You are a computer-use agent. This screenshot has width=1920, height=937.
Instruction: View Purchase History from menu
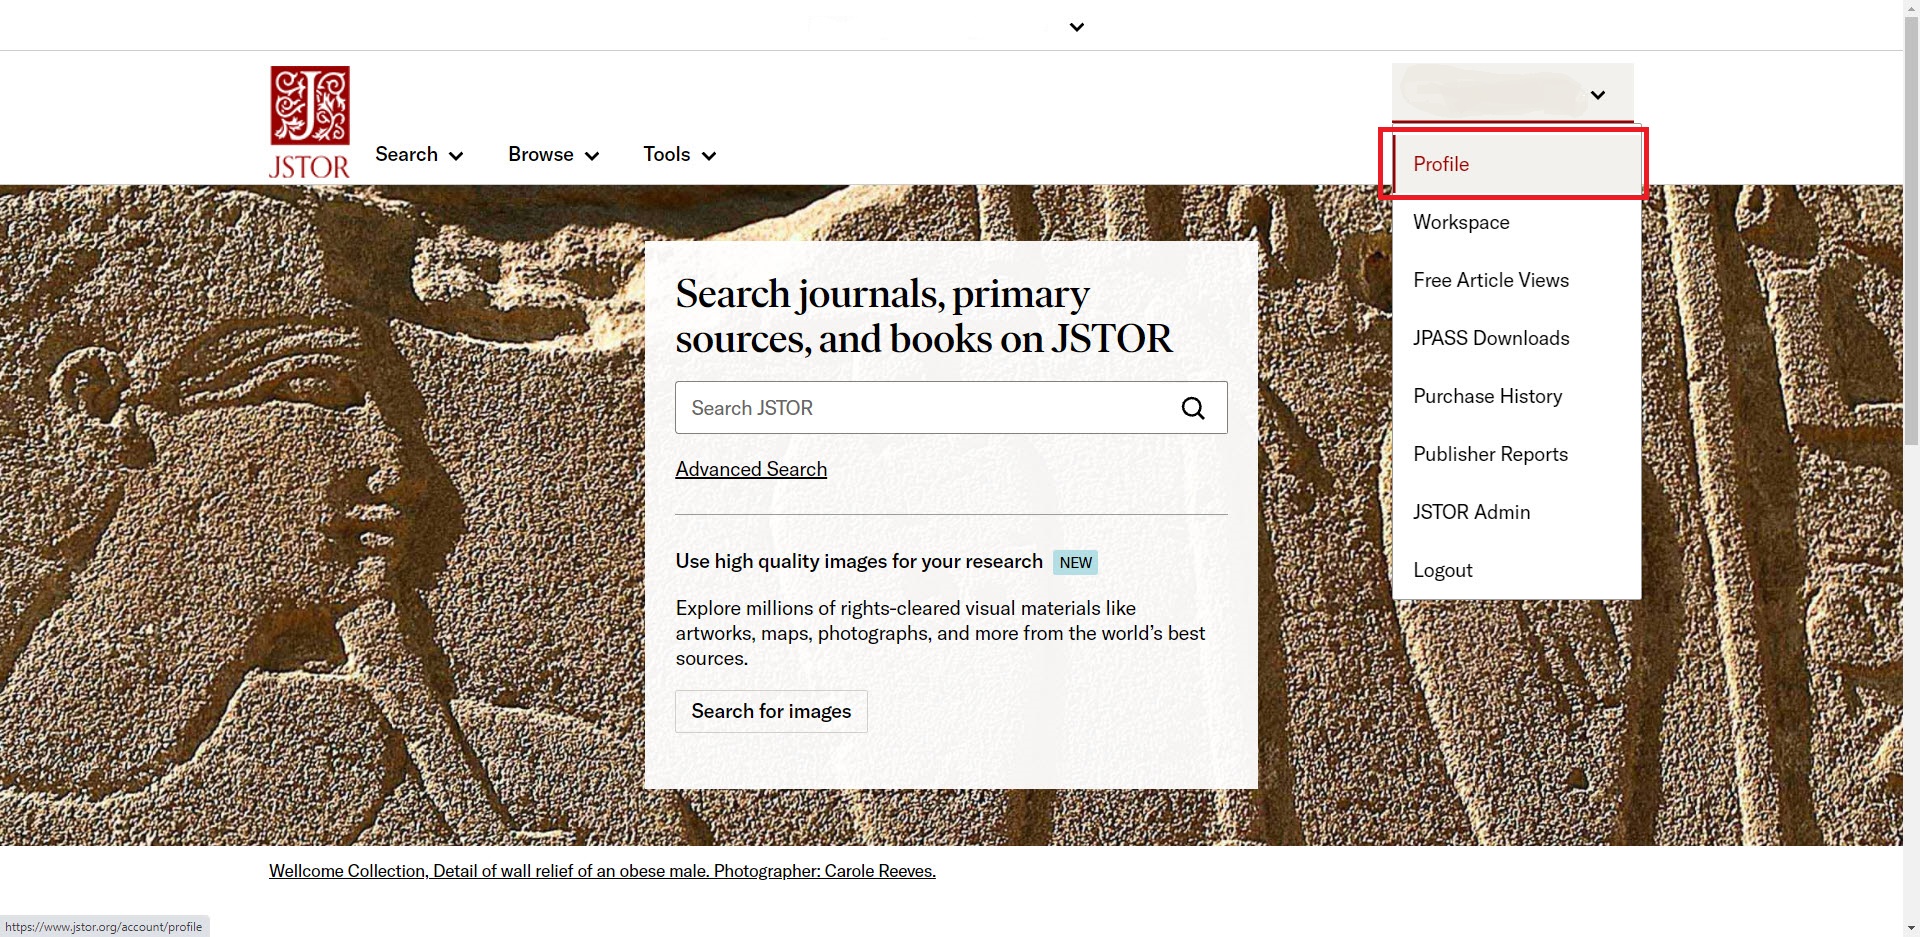coord(1517,396)
